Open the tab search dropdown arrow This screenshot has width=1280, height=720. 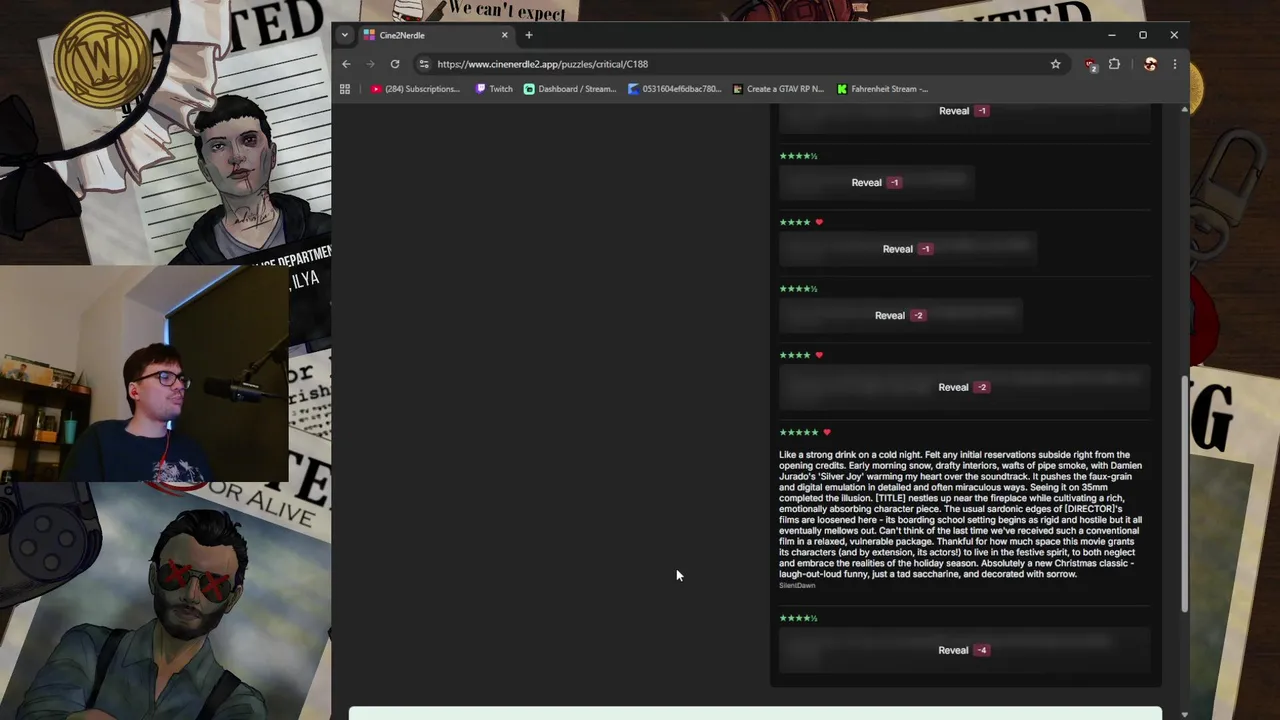(x=345, y=35)
